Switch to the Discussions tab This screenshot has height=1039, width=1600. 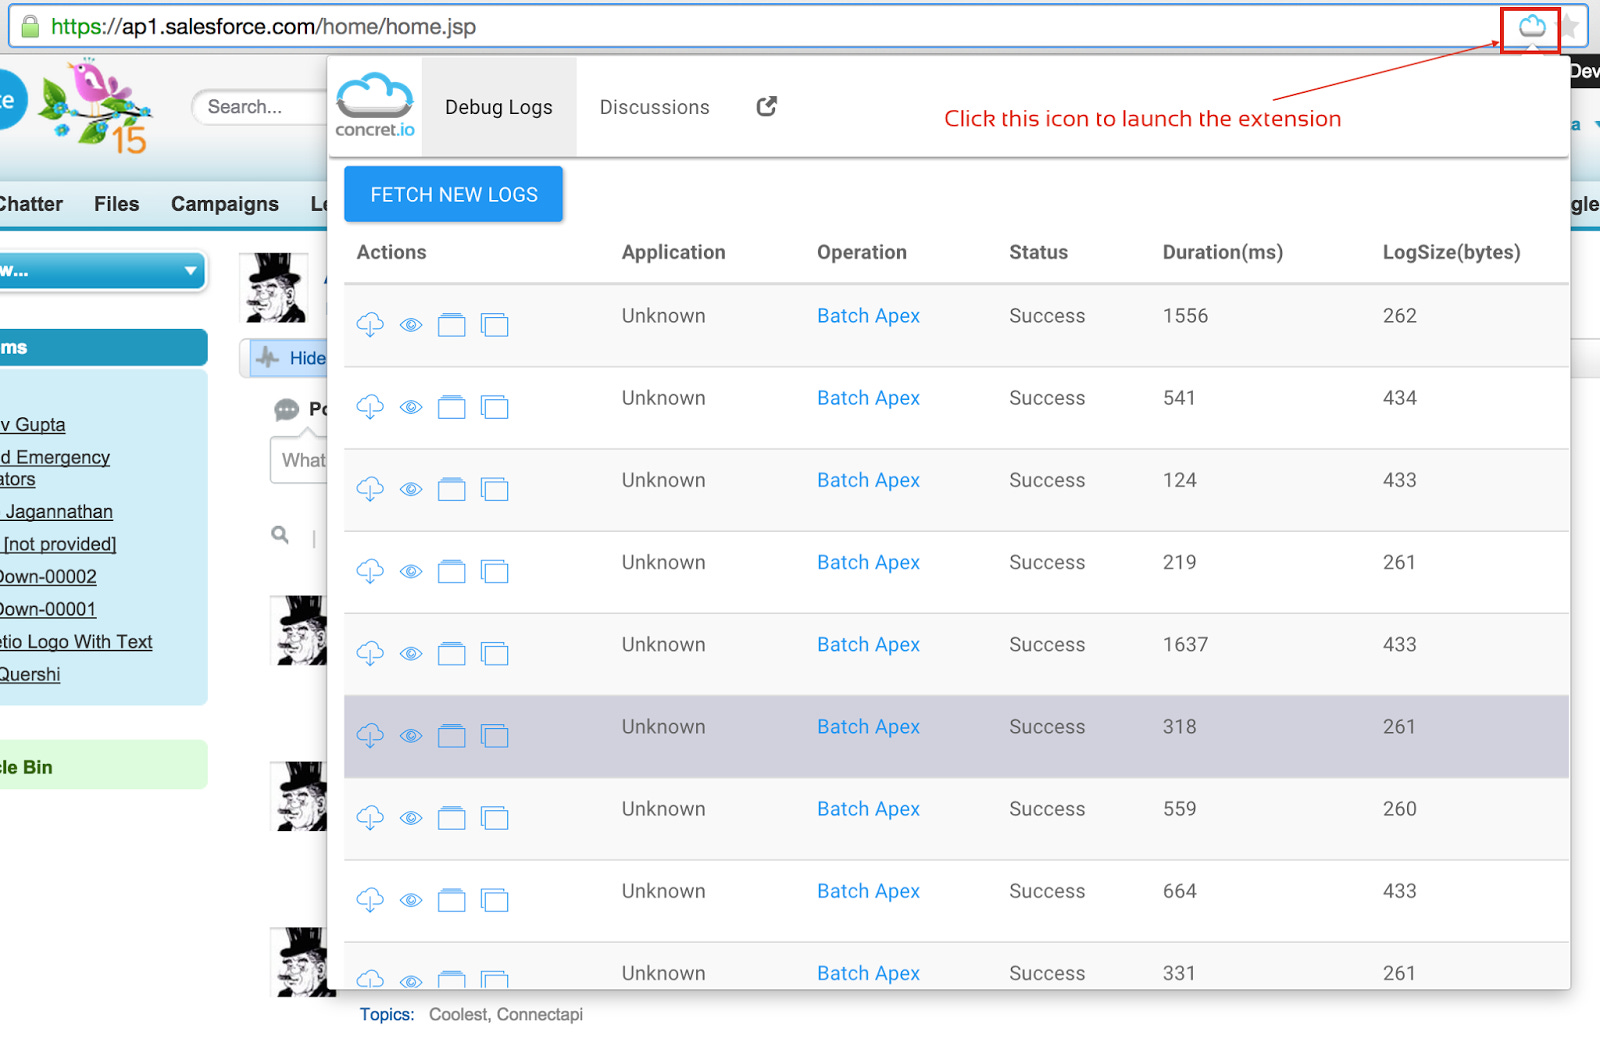pos(654,107)
